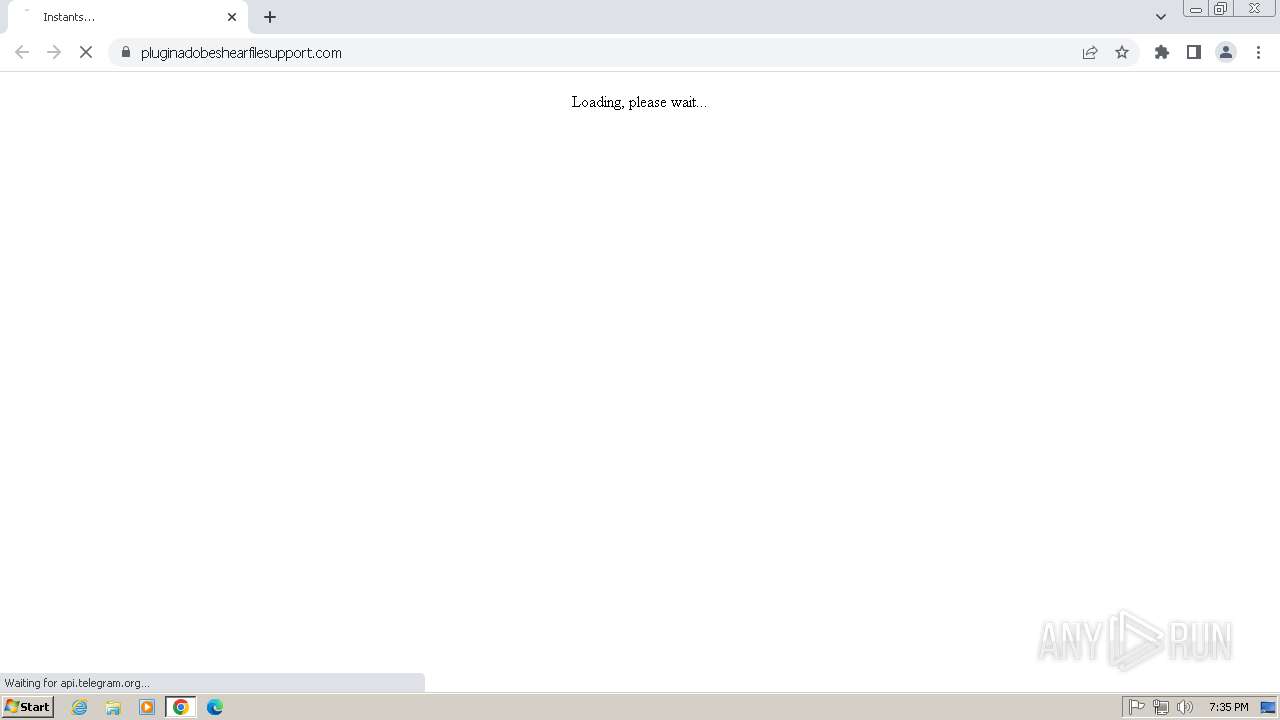1280x720 pixels.
Task: Restore down the Chrome window
Action: coord(1221,9)
